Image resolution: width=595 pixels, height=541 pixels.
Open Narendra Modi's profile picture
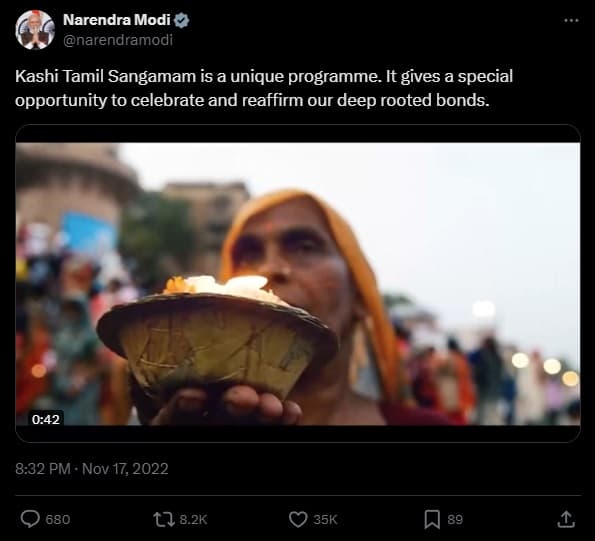35,30
